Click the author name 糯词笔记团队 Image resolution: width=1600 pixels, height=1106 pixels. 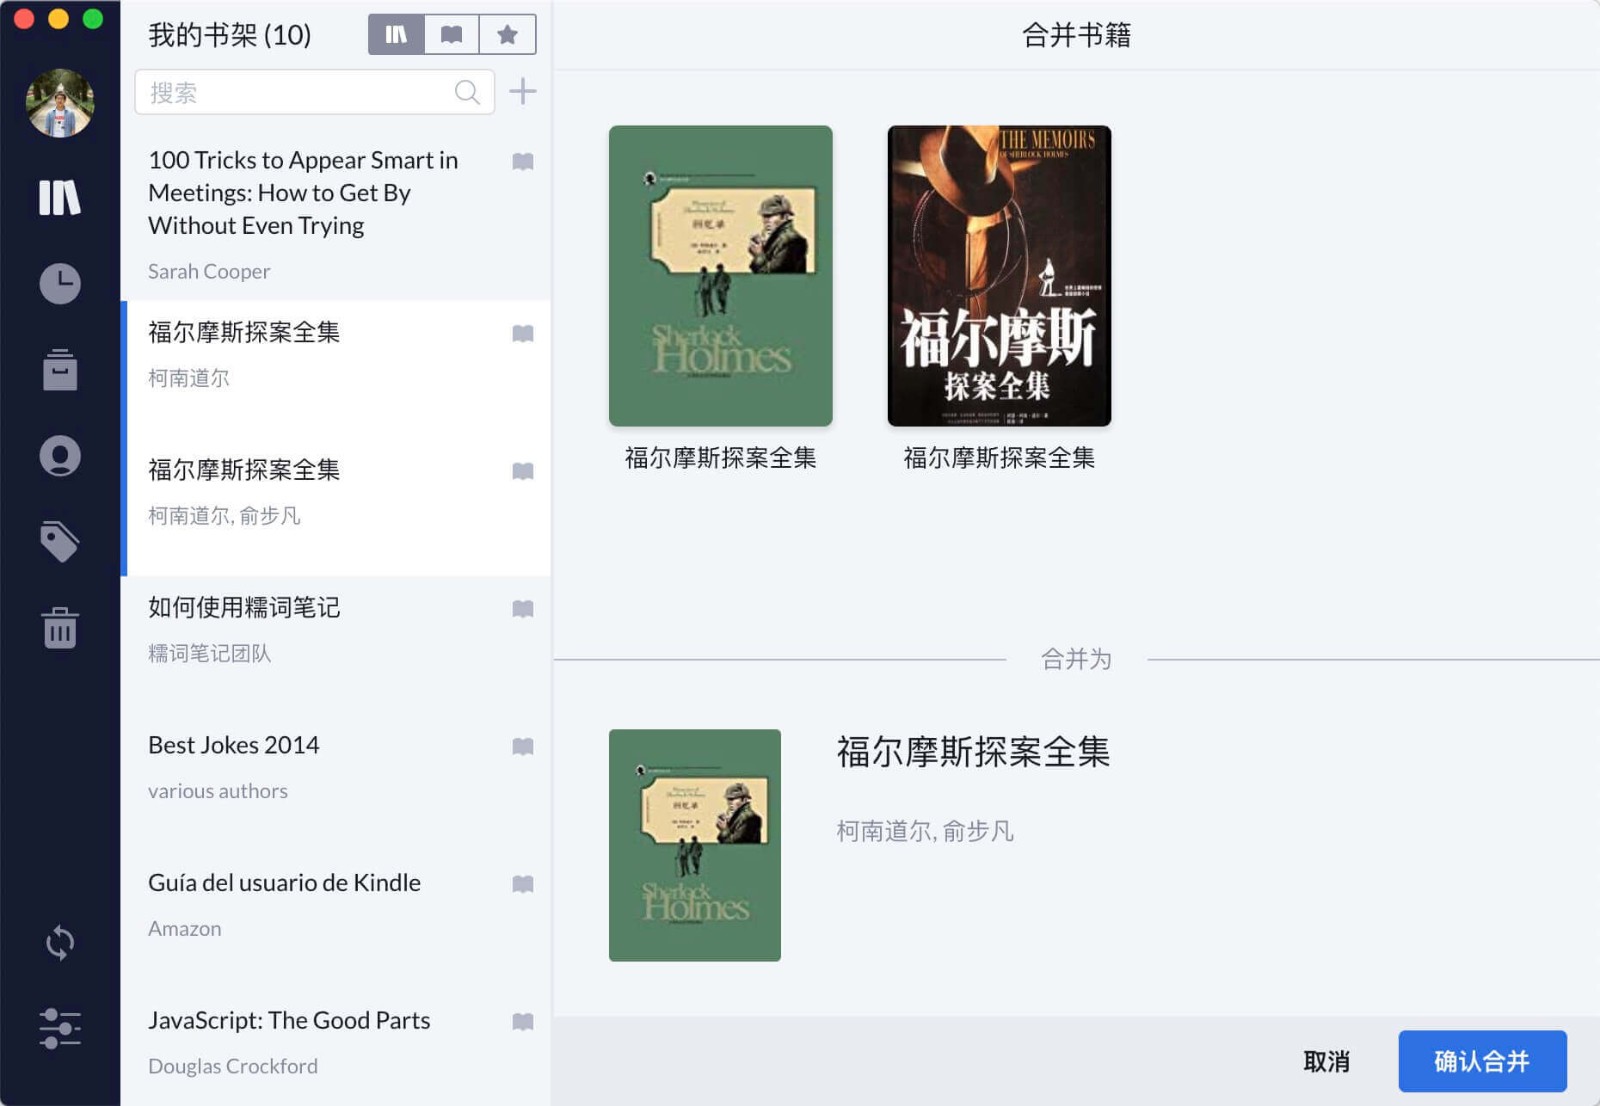209,653
